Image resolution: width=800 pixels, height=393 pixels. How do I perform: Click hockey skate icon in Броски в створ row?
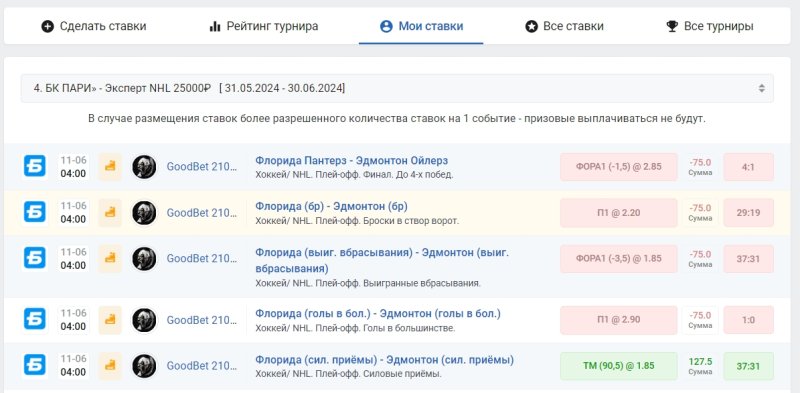click(110, 213)
